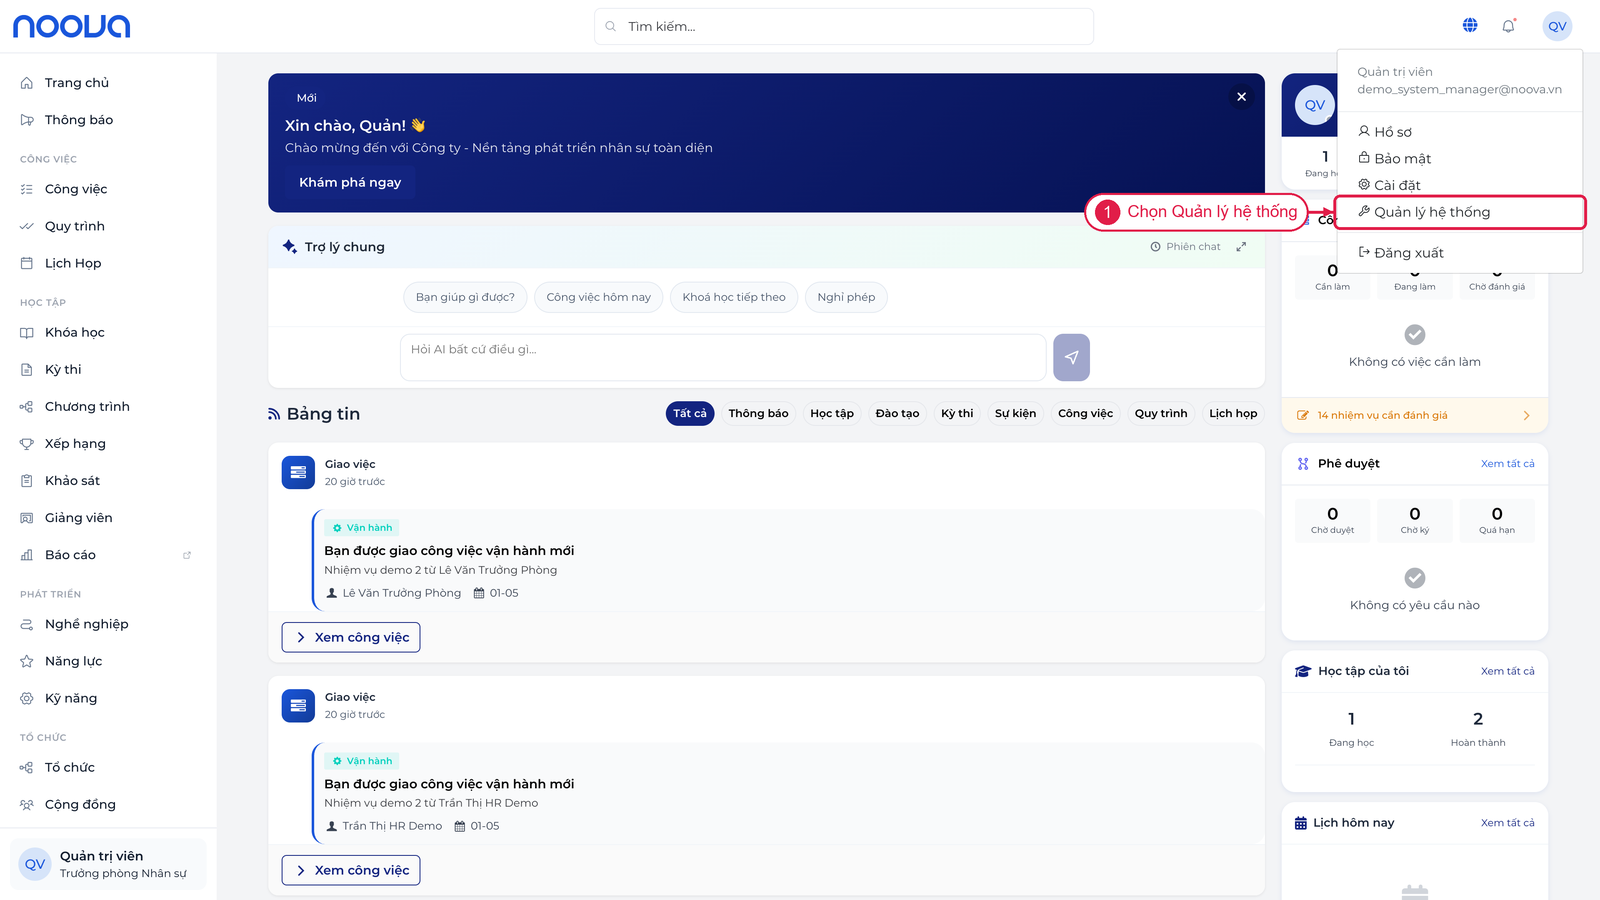
Task: Filter news feed by Sự kiện
Action: point(1015,414)
